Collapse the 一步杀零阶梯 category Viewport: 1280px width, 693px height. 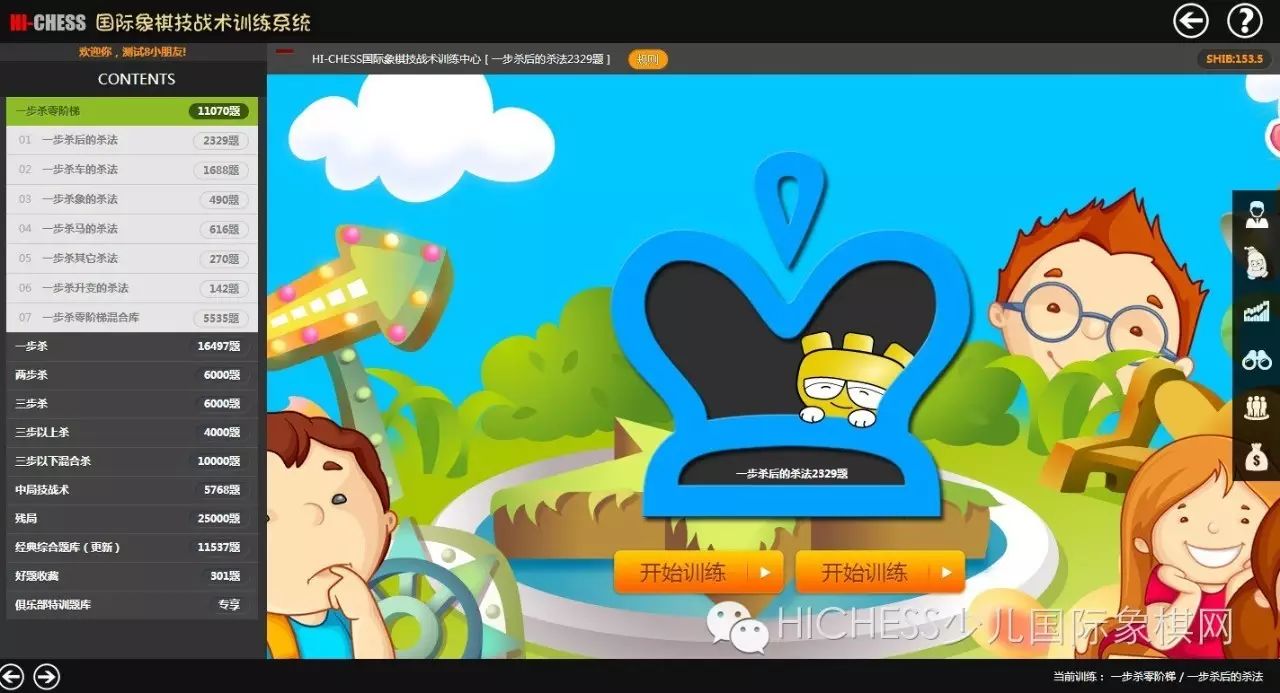[x=132, y=111]
